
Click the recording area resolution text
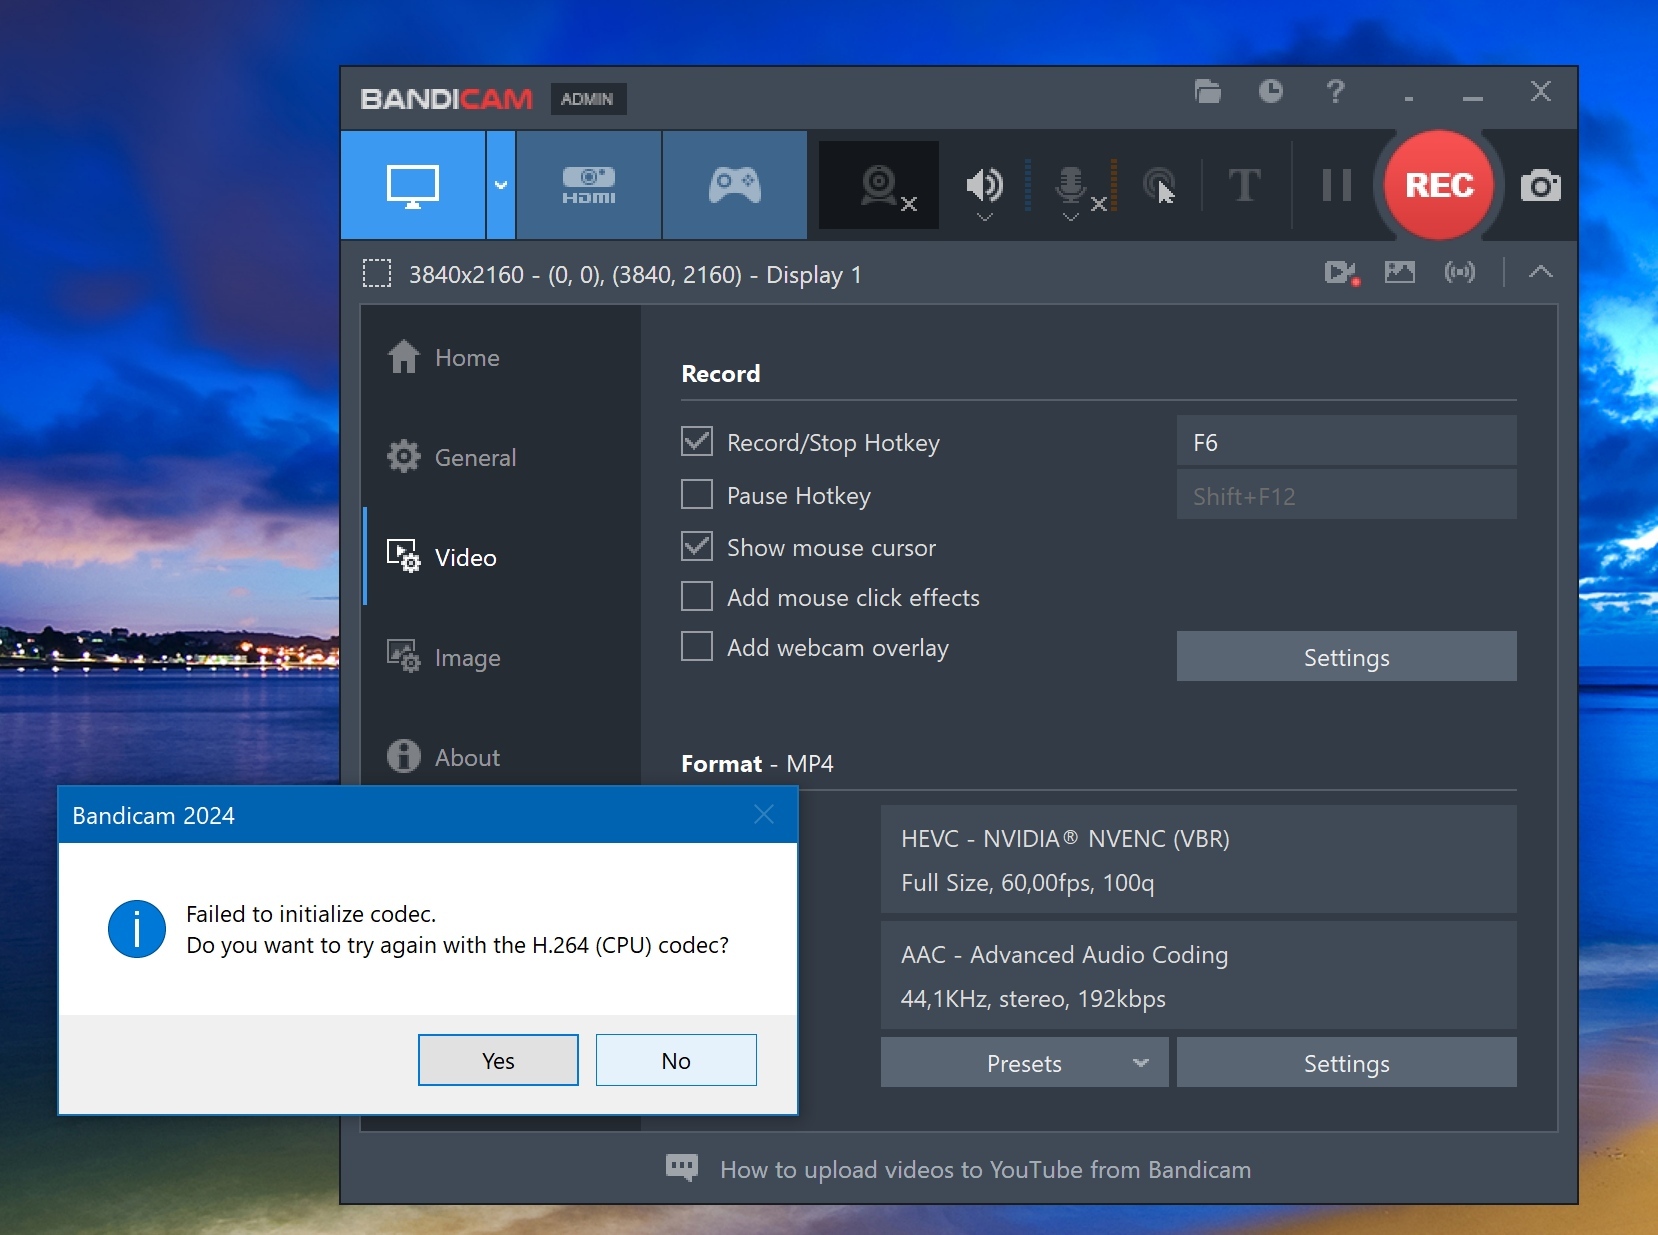[x=635, y=274]
